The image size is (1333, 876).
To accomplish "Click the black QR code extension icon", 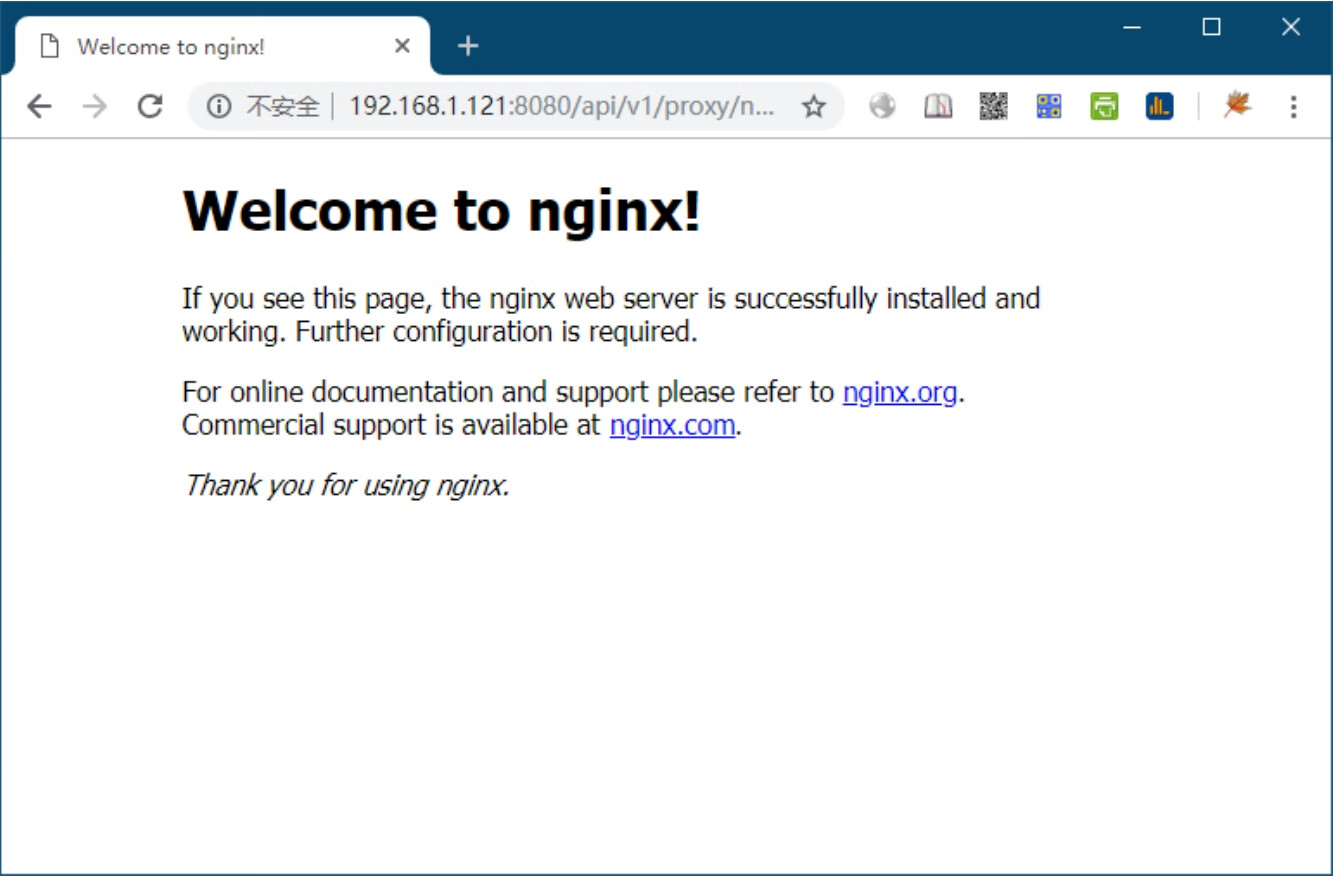I will pos(993,106).
